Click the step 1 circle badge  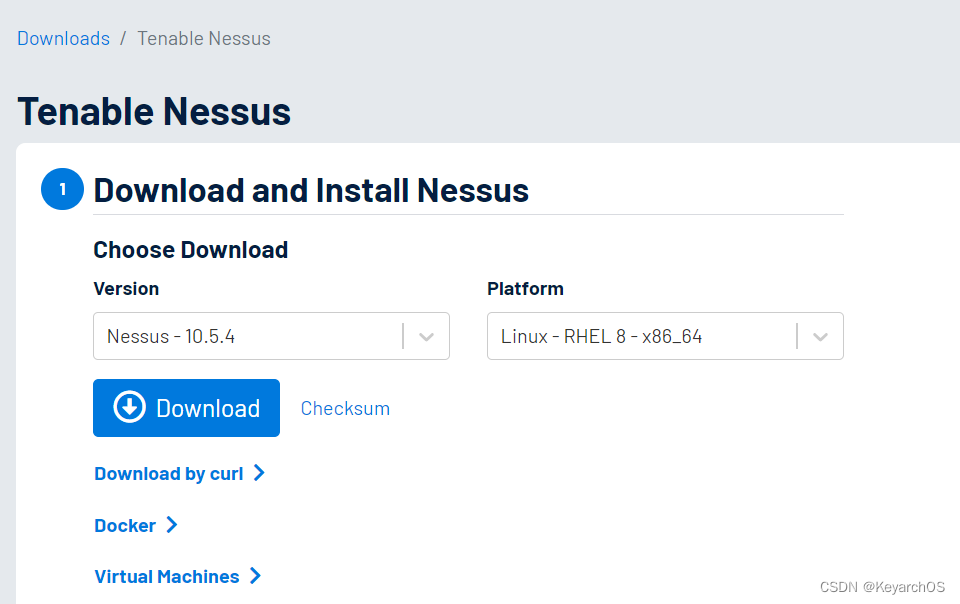click(62, 189)
